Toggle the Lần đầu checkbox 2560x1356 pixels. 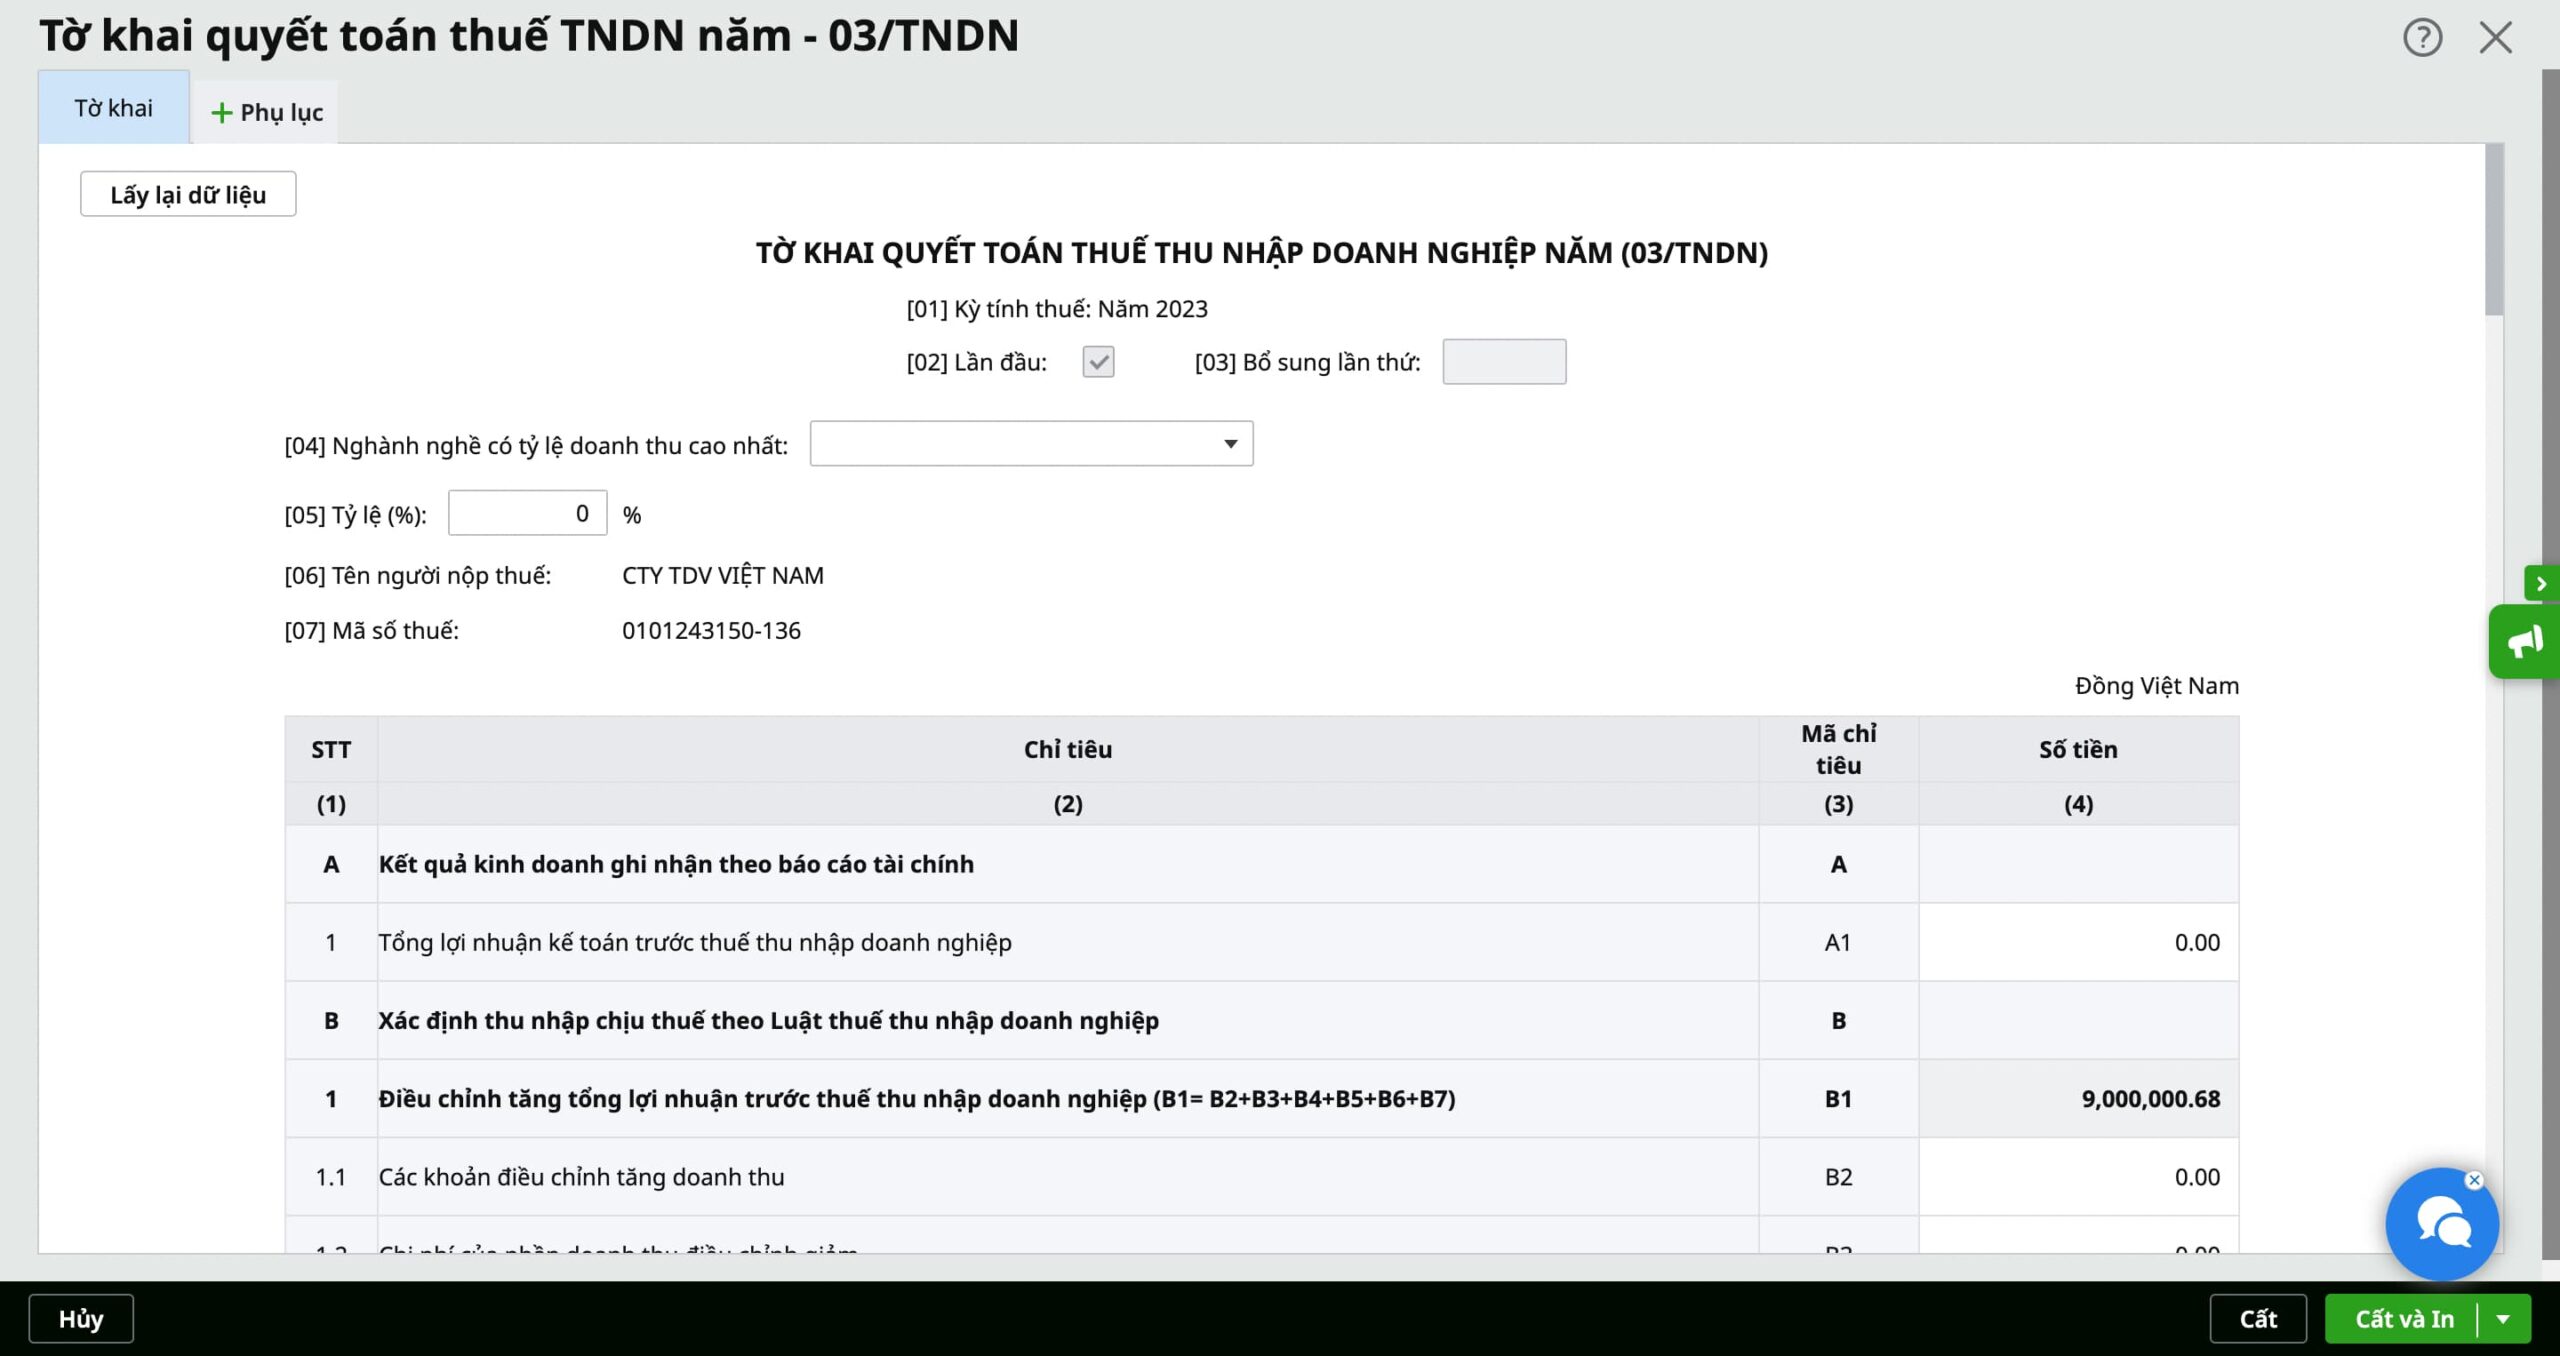point(1098,362)
